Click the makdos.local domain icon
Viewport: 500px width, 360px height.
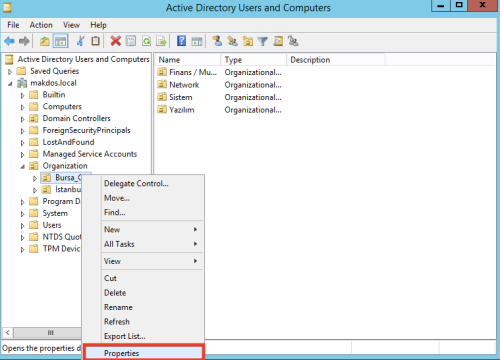22,83
